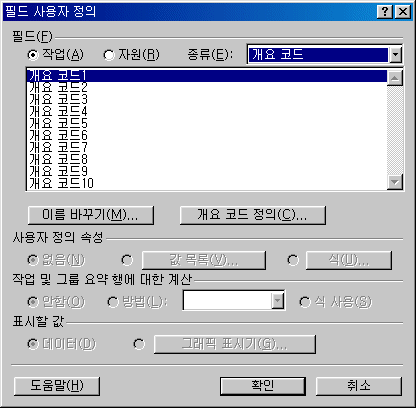Close the 필드 사용자 정의 dialog
Image resolution: width=416 pixels, height=408 pixels.
coord(403,12)
